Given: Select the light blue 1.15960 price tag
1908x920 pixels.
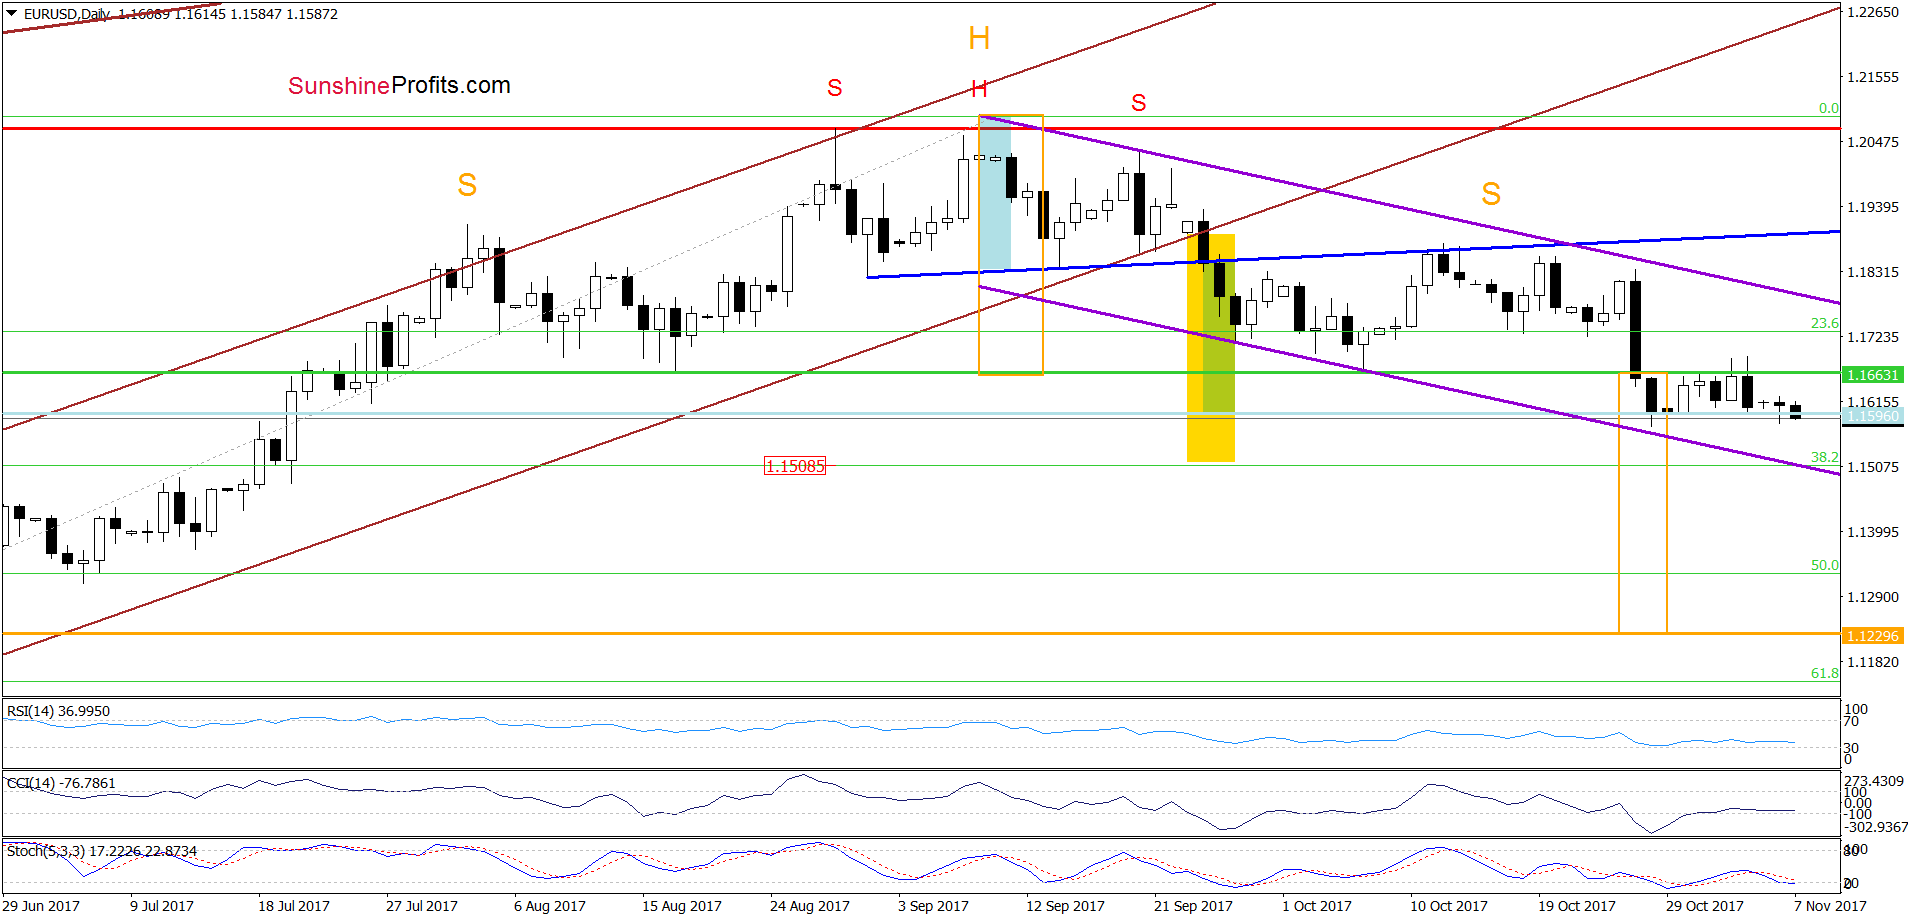Looking at the screenshot, I should 1872,416.
